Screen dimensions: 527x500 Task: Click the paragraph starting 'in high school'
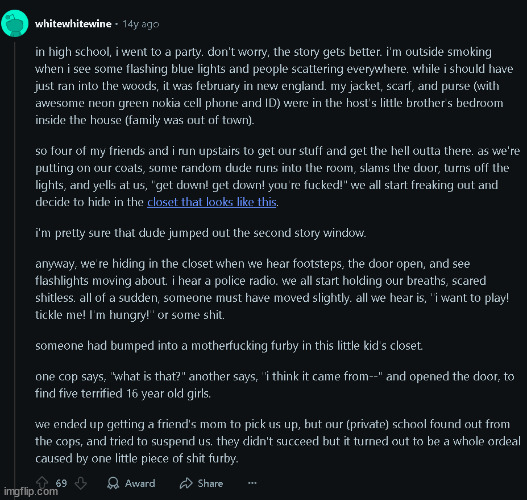[x=274, y=86]
